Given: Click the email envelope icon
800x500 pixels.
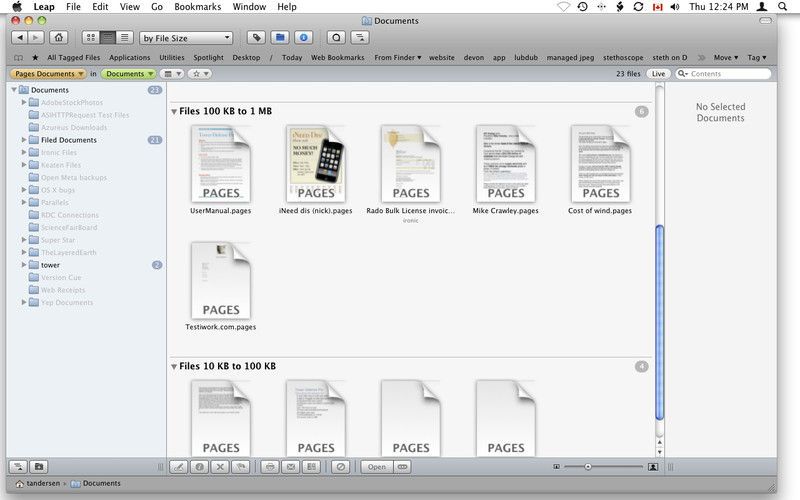Looking at the screenshot, I should click(291, 466).
